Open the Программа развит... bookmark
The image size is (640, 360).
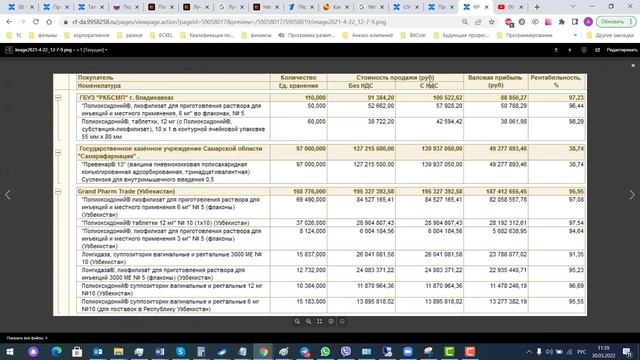click(x=307, y=36)
